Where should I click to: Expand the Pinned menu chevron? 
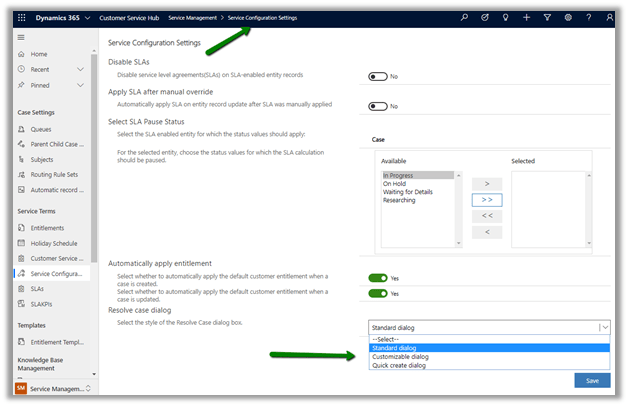80,85
